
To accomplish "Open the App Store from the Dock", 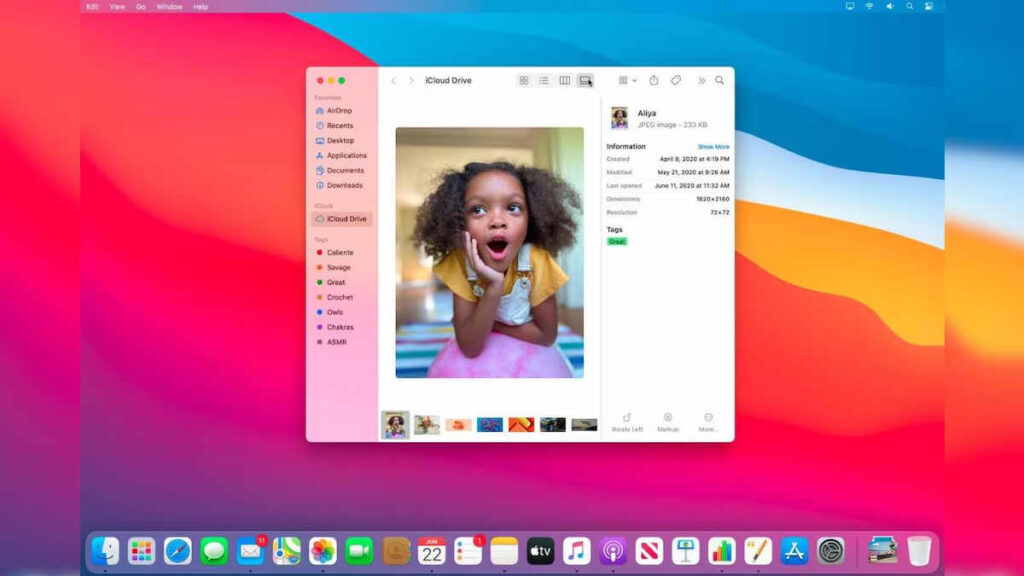I will (x=794, y=551).
